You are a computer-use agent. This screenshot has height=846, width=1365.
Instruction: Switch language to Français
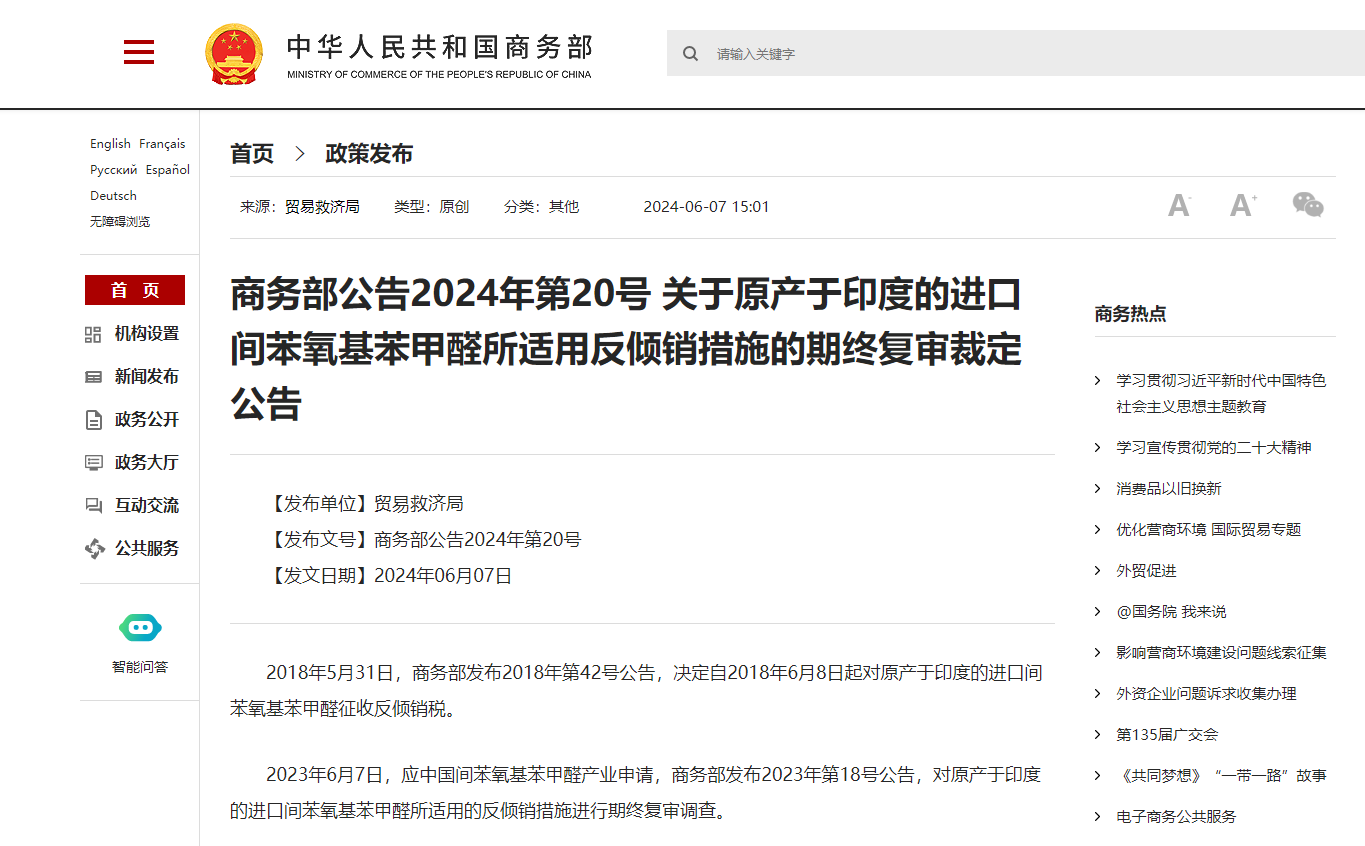point(162,144)
